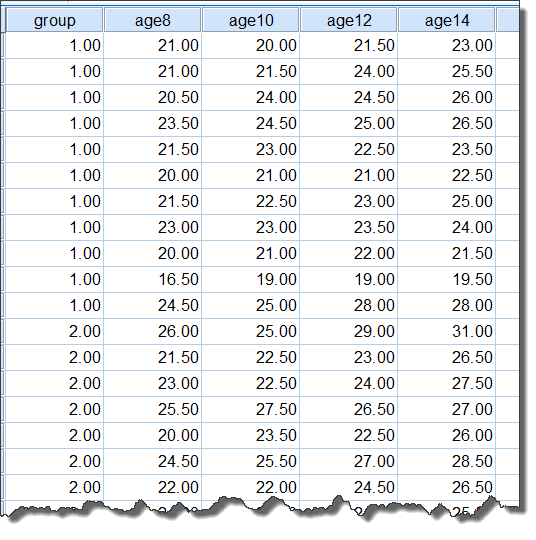Select the age8 cell showing 16.50
This screenshot has width=536, height=540.
click(153, 279)
